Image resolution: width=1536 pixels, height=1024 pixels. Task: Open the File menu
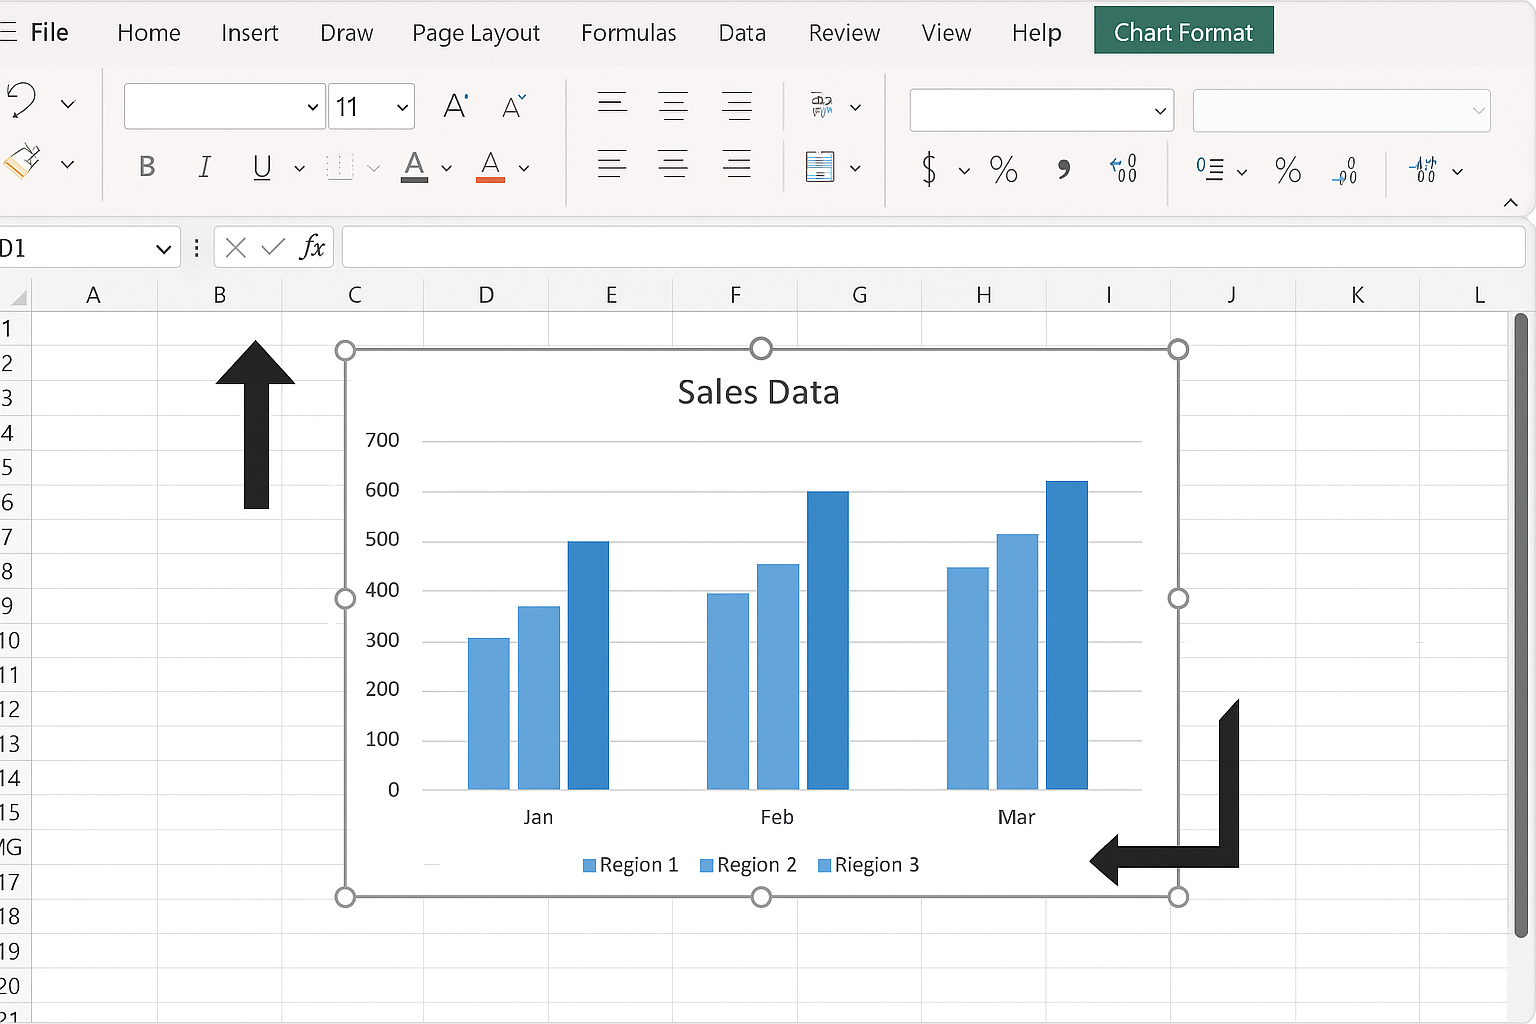(x=49, y=32)
